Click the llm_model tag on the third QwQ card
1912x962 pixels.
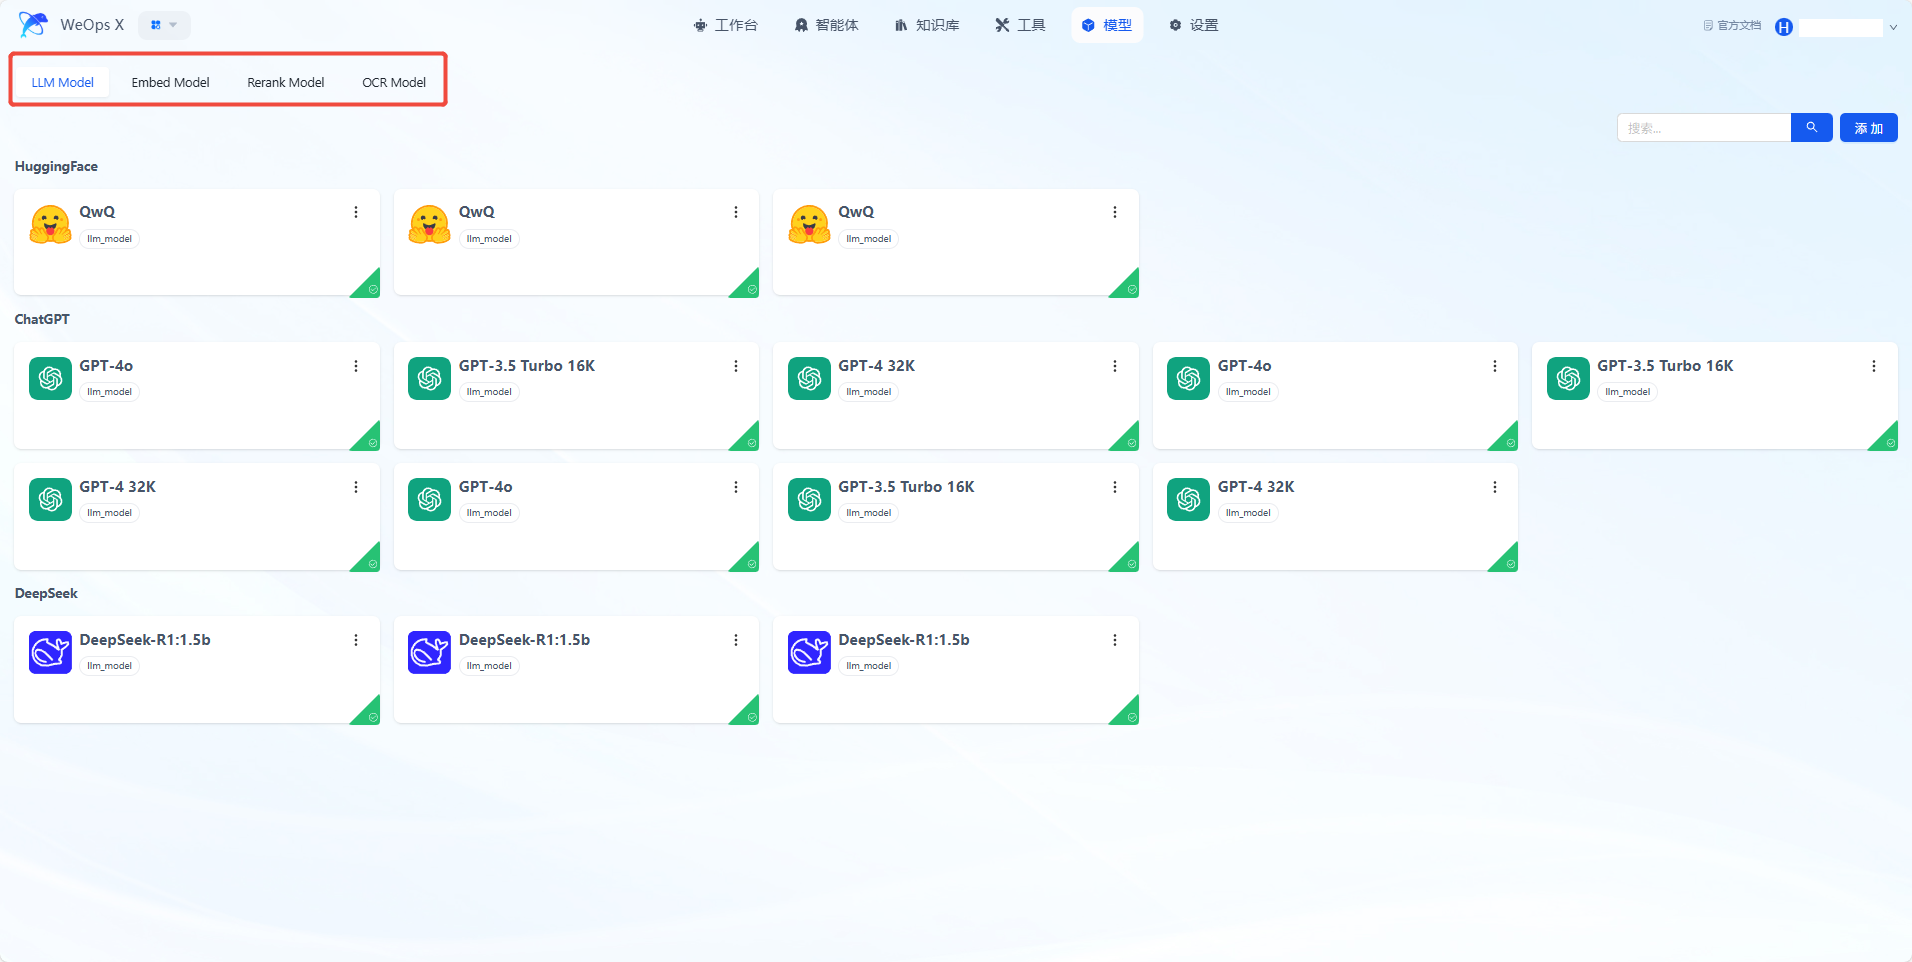click(869, 239)
